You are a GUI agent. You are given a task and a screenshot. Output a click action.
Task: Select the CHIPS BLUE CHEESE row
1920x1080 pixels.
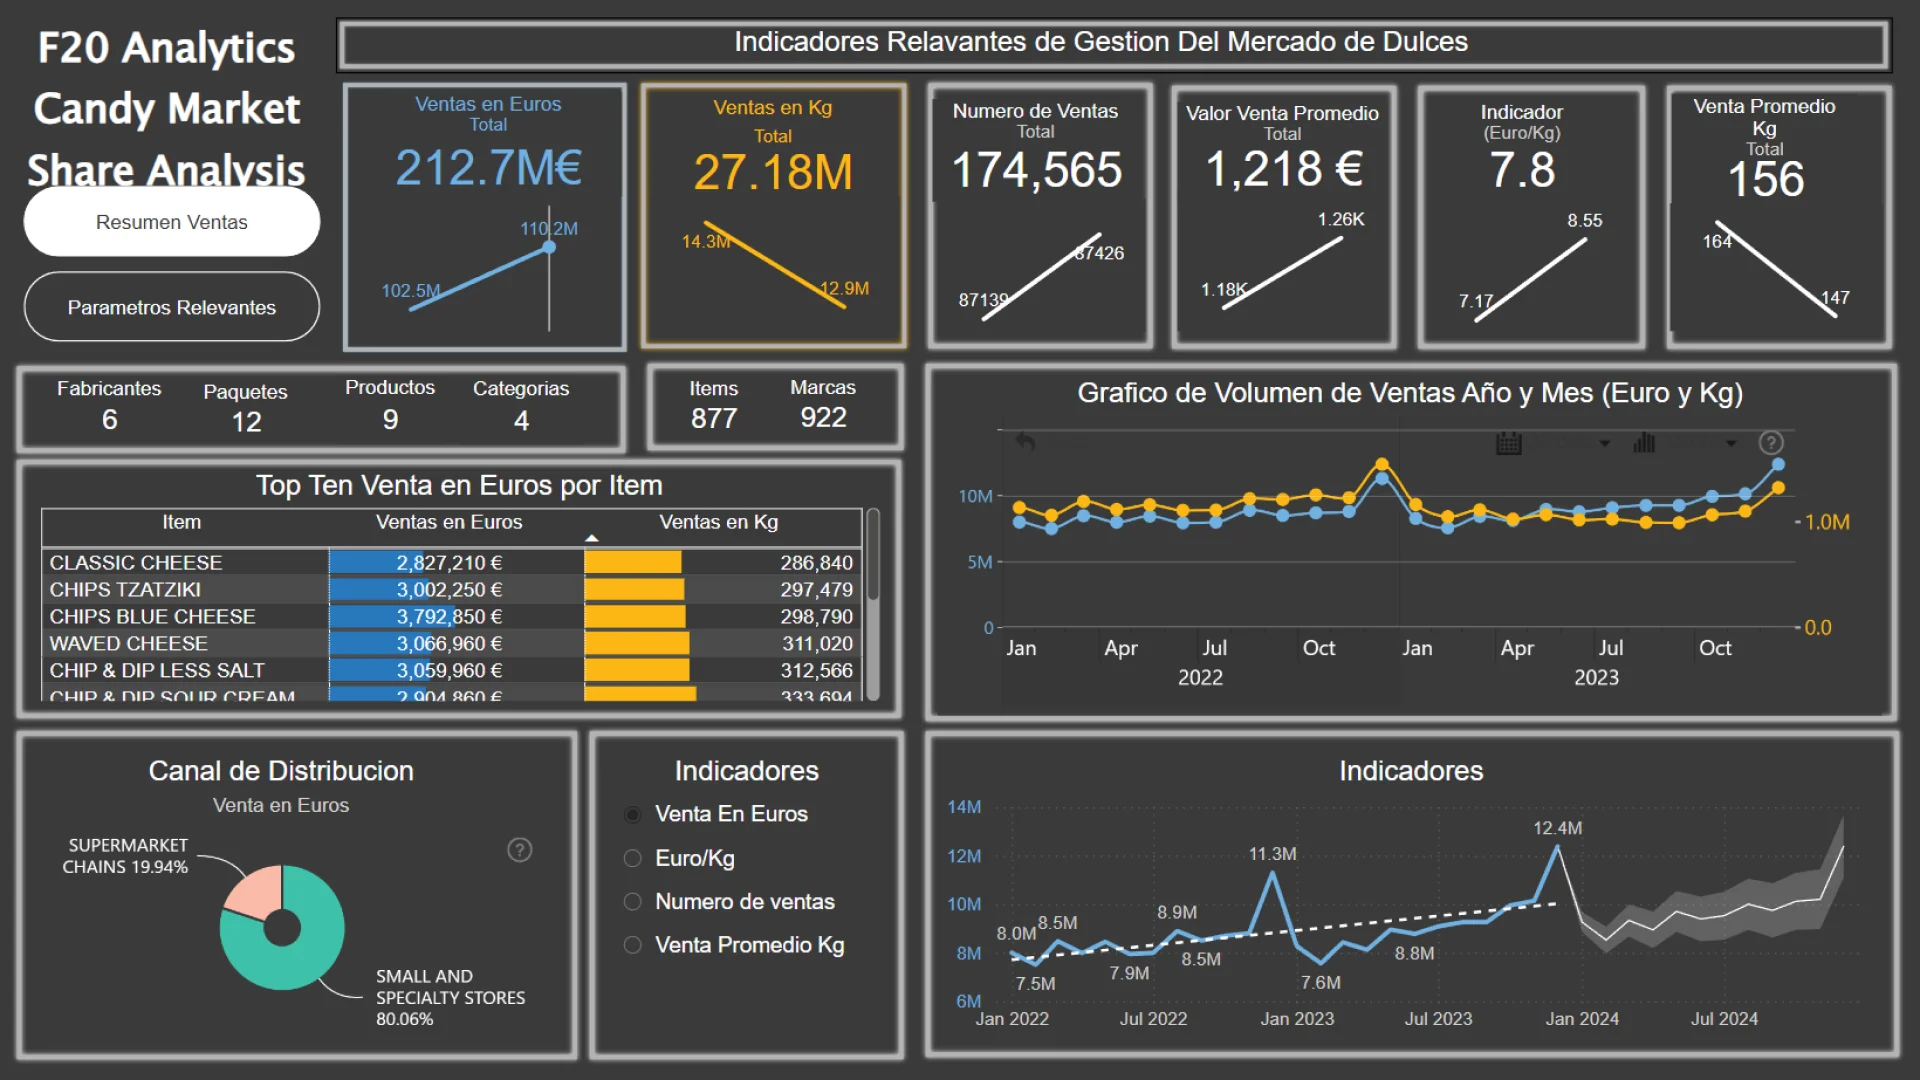[x=451, y=617]
